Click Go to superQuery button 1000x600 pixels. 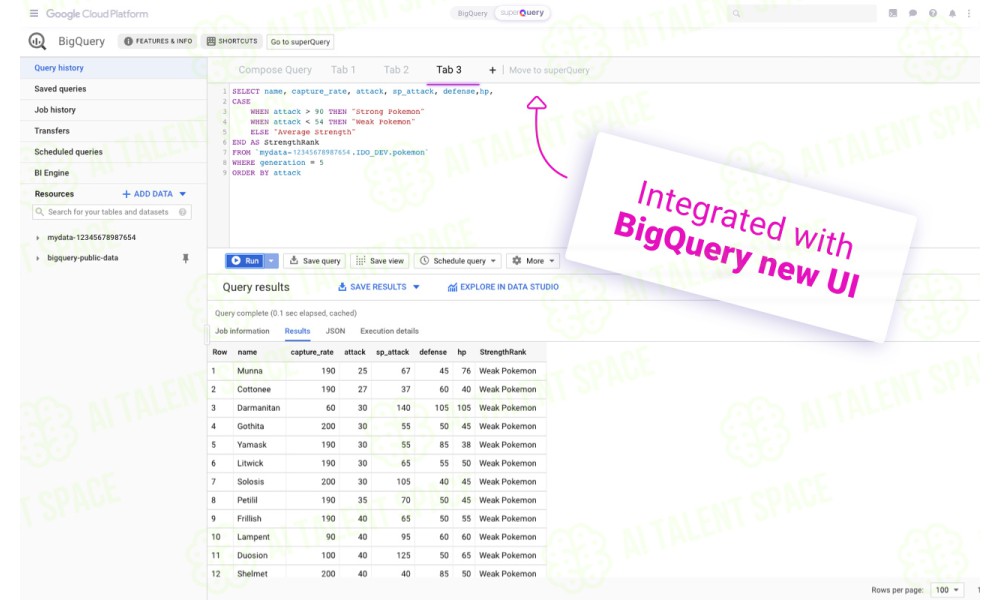300,42
